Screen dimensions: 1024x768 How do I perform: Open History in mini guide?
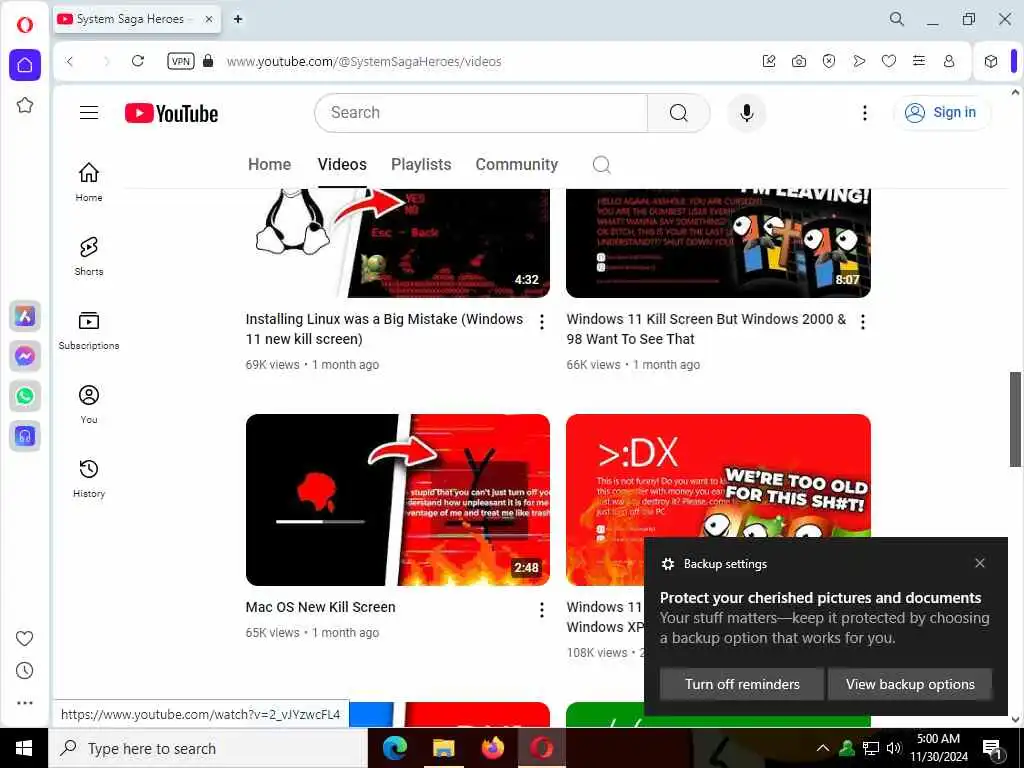[89, 479]
